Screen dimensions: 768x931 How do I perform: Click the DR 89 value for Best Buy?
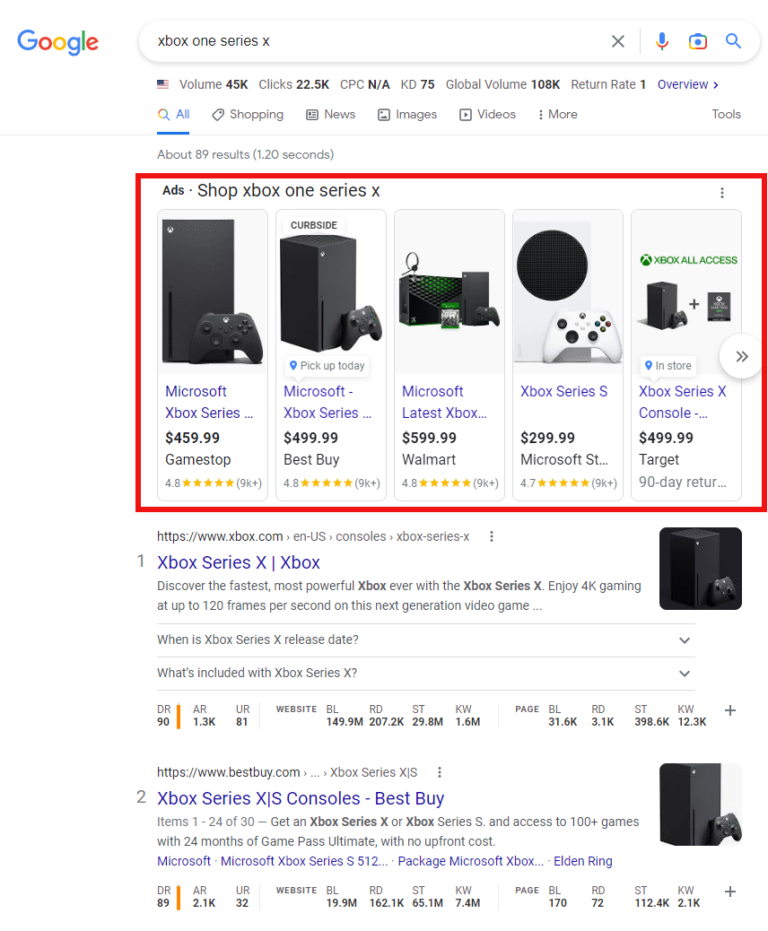pyautogui.click(x=163, y=902)
